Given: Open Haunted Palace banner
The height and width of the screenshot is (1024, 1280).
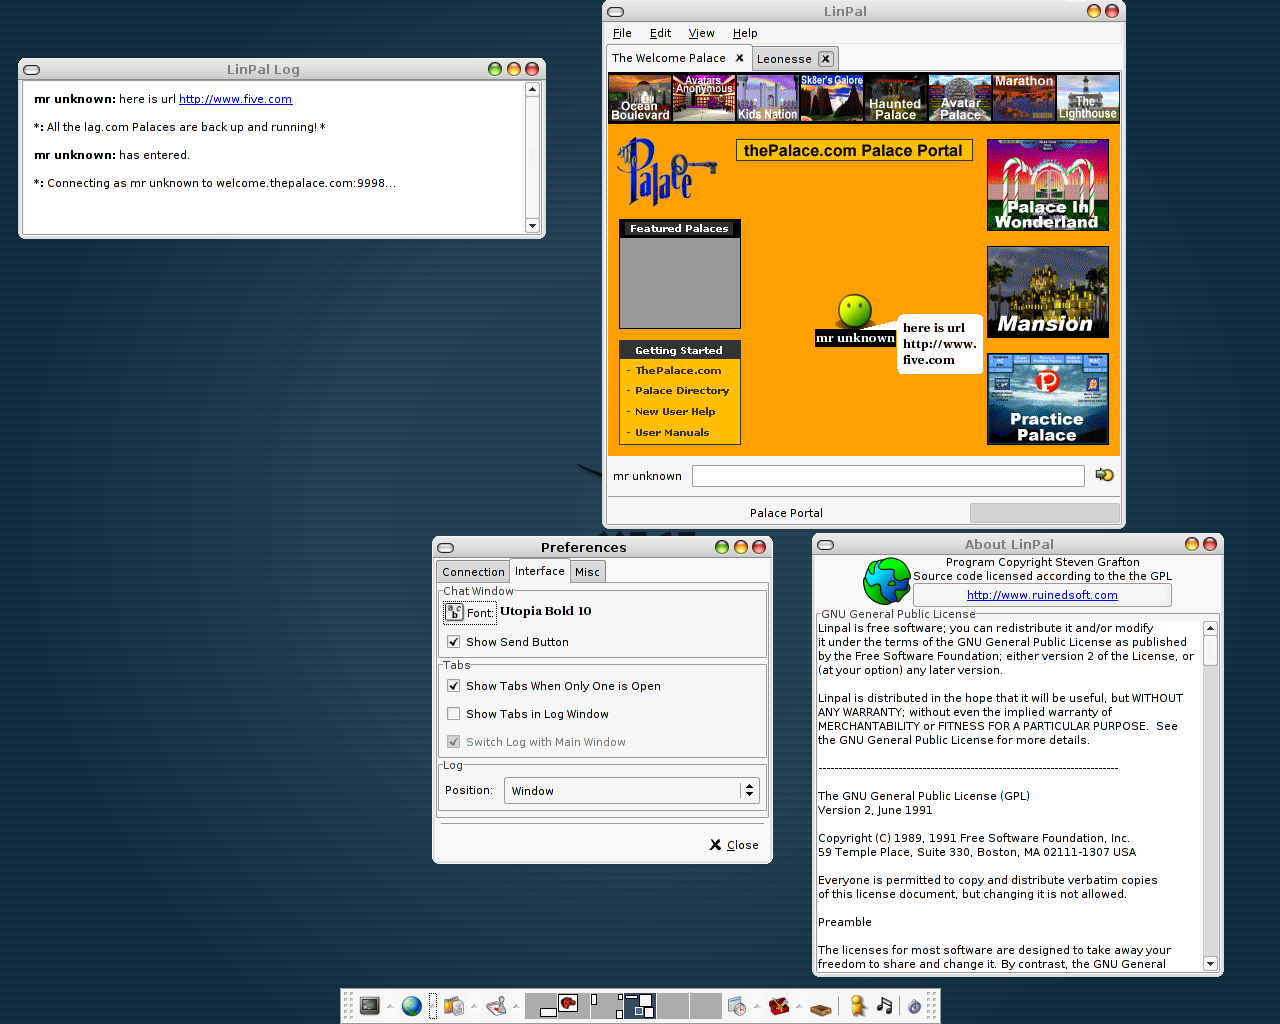Looking at the screenshot, I should (x=896, y=98).
